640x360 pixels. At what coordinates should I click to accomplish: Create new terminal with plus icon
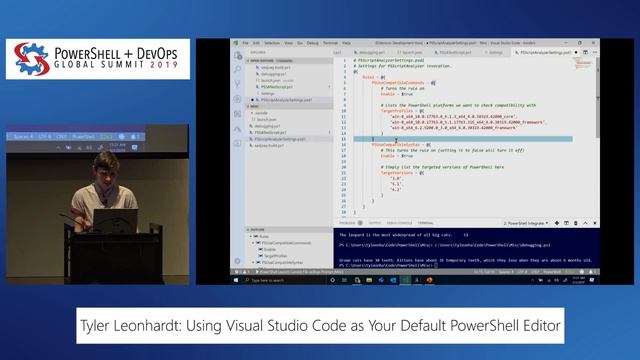(x=557, y=223)
